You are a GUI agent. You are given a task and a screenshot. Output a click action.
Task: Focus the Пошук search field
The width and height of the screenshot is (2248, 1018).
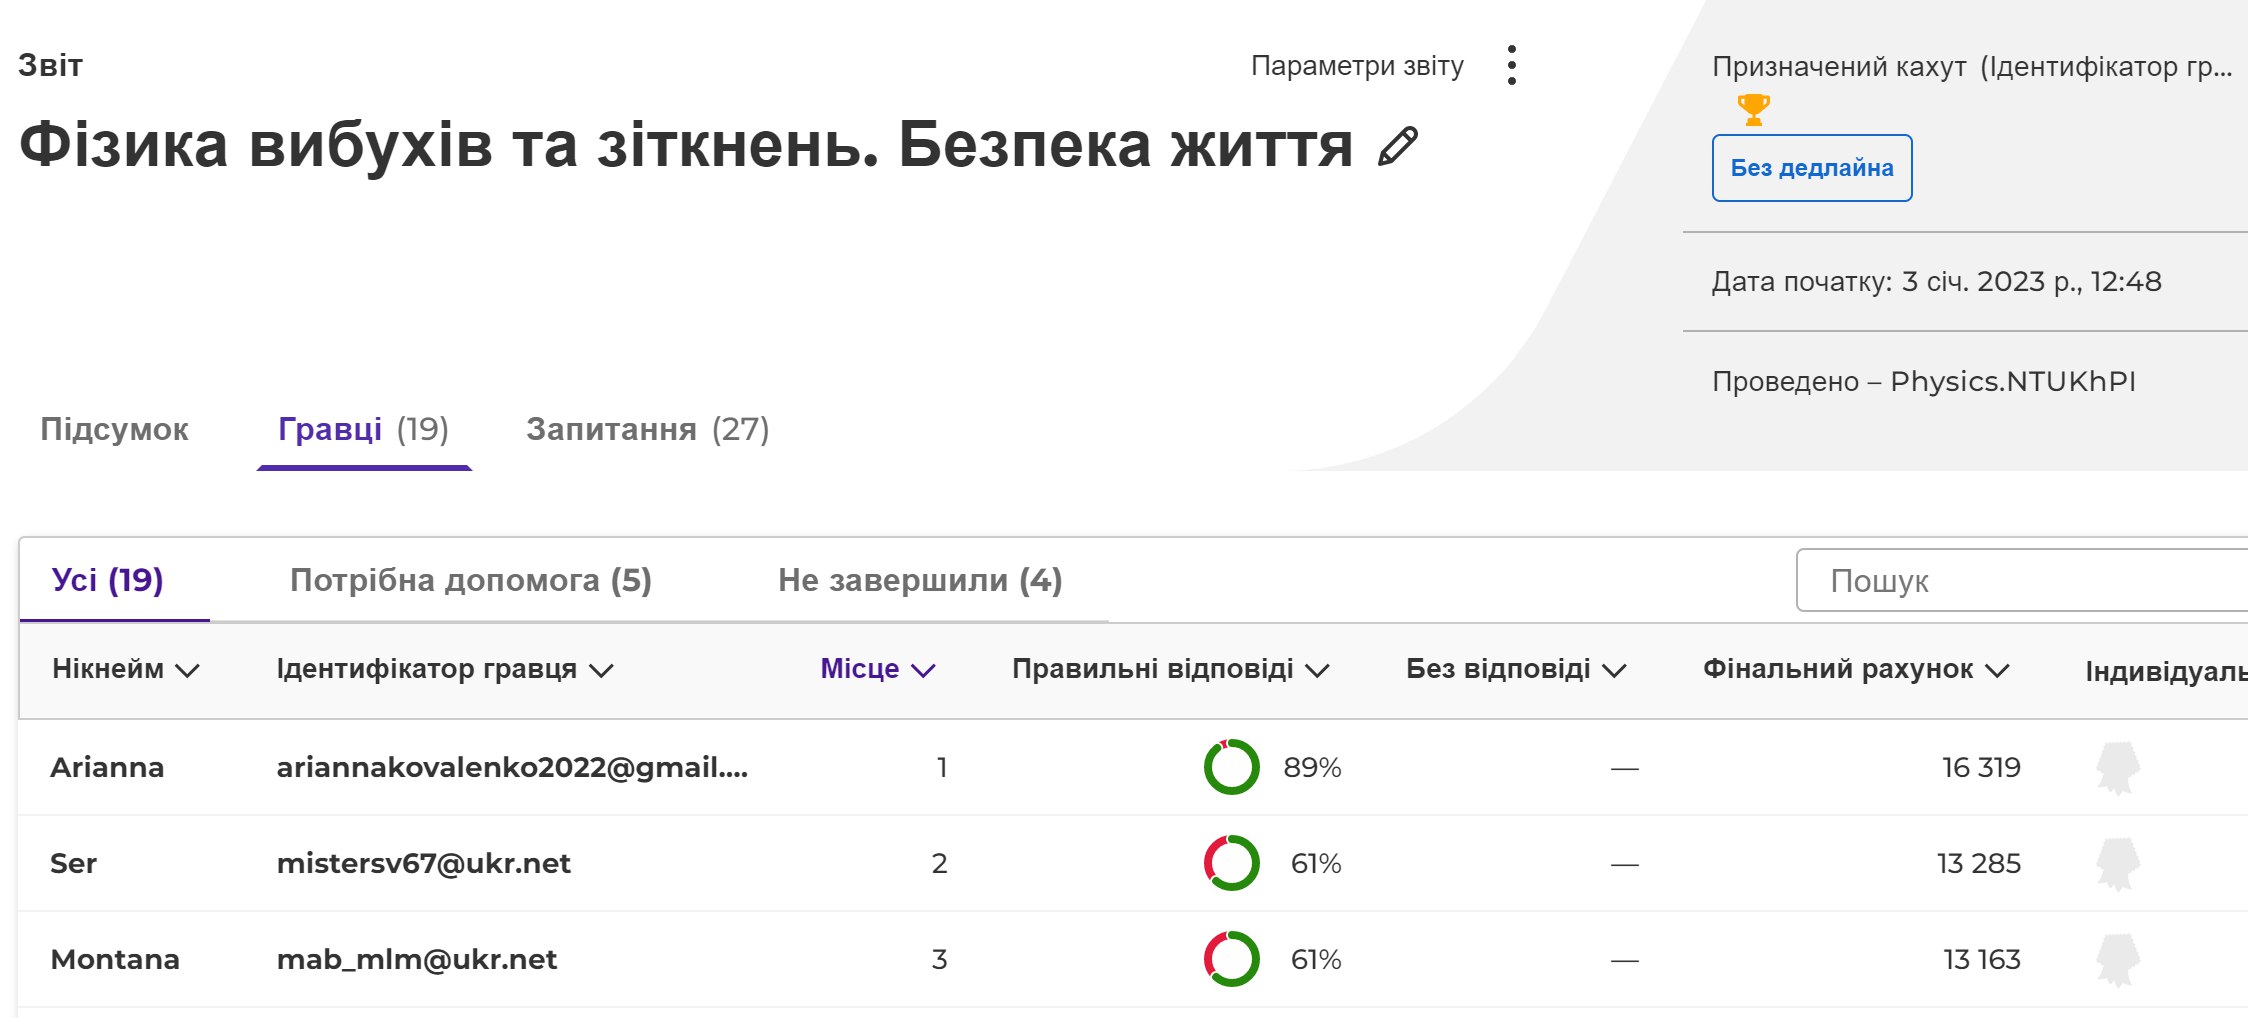[x=2022, y=580]
